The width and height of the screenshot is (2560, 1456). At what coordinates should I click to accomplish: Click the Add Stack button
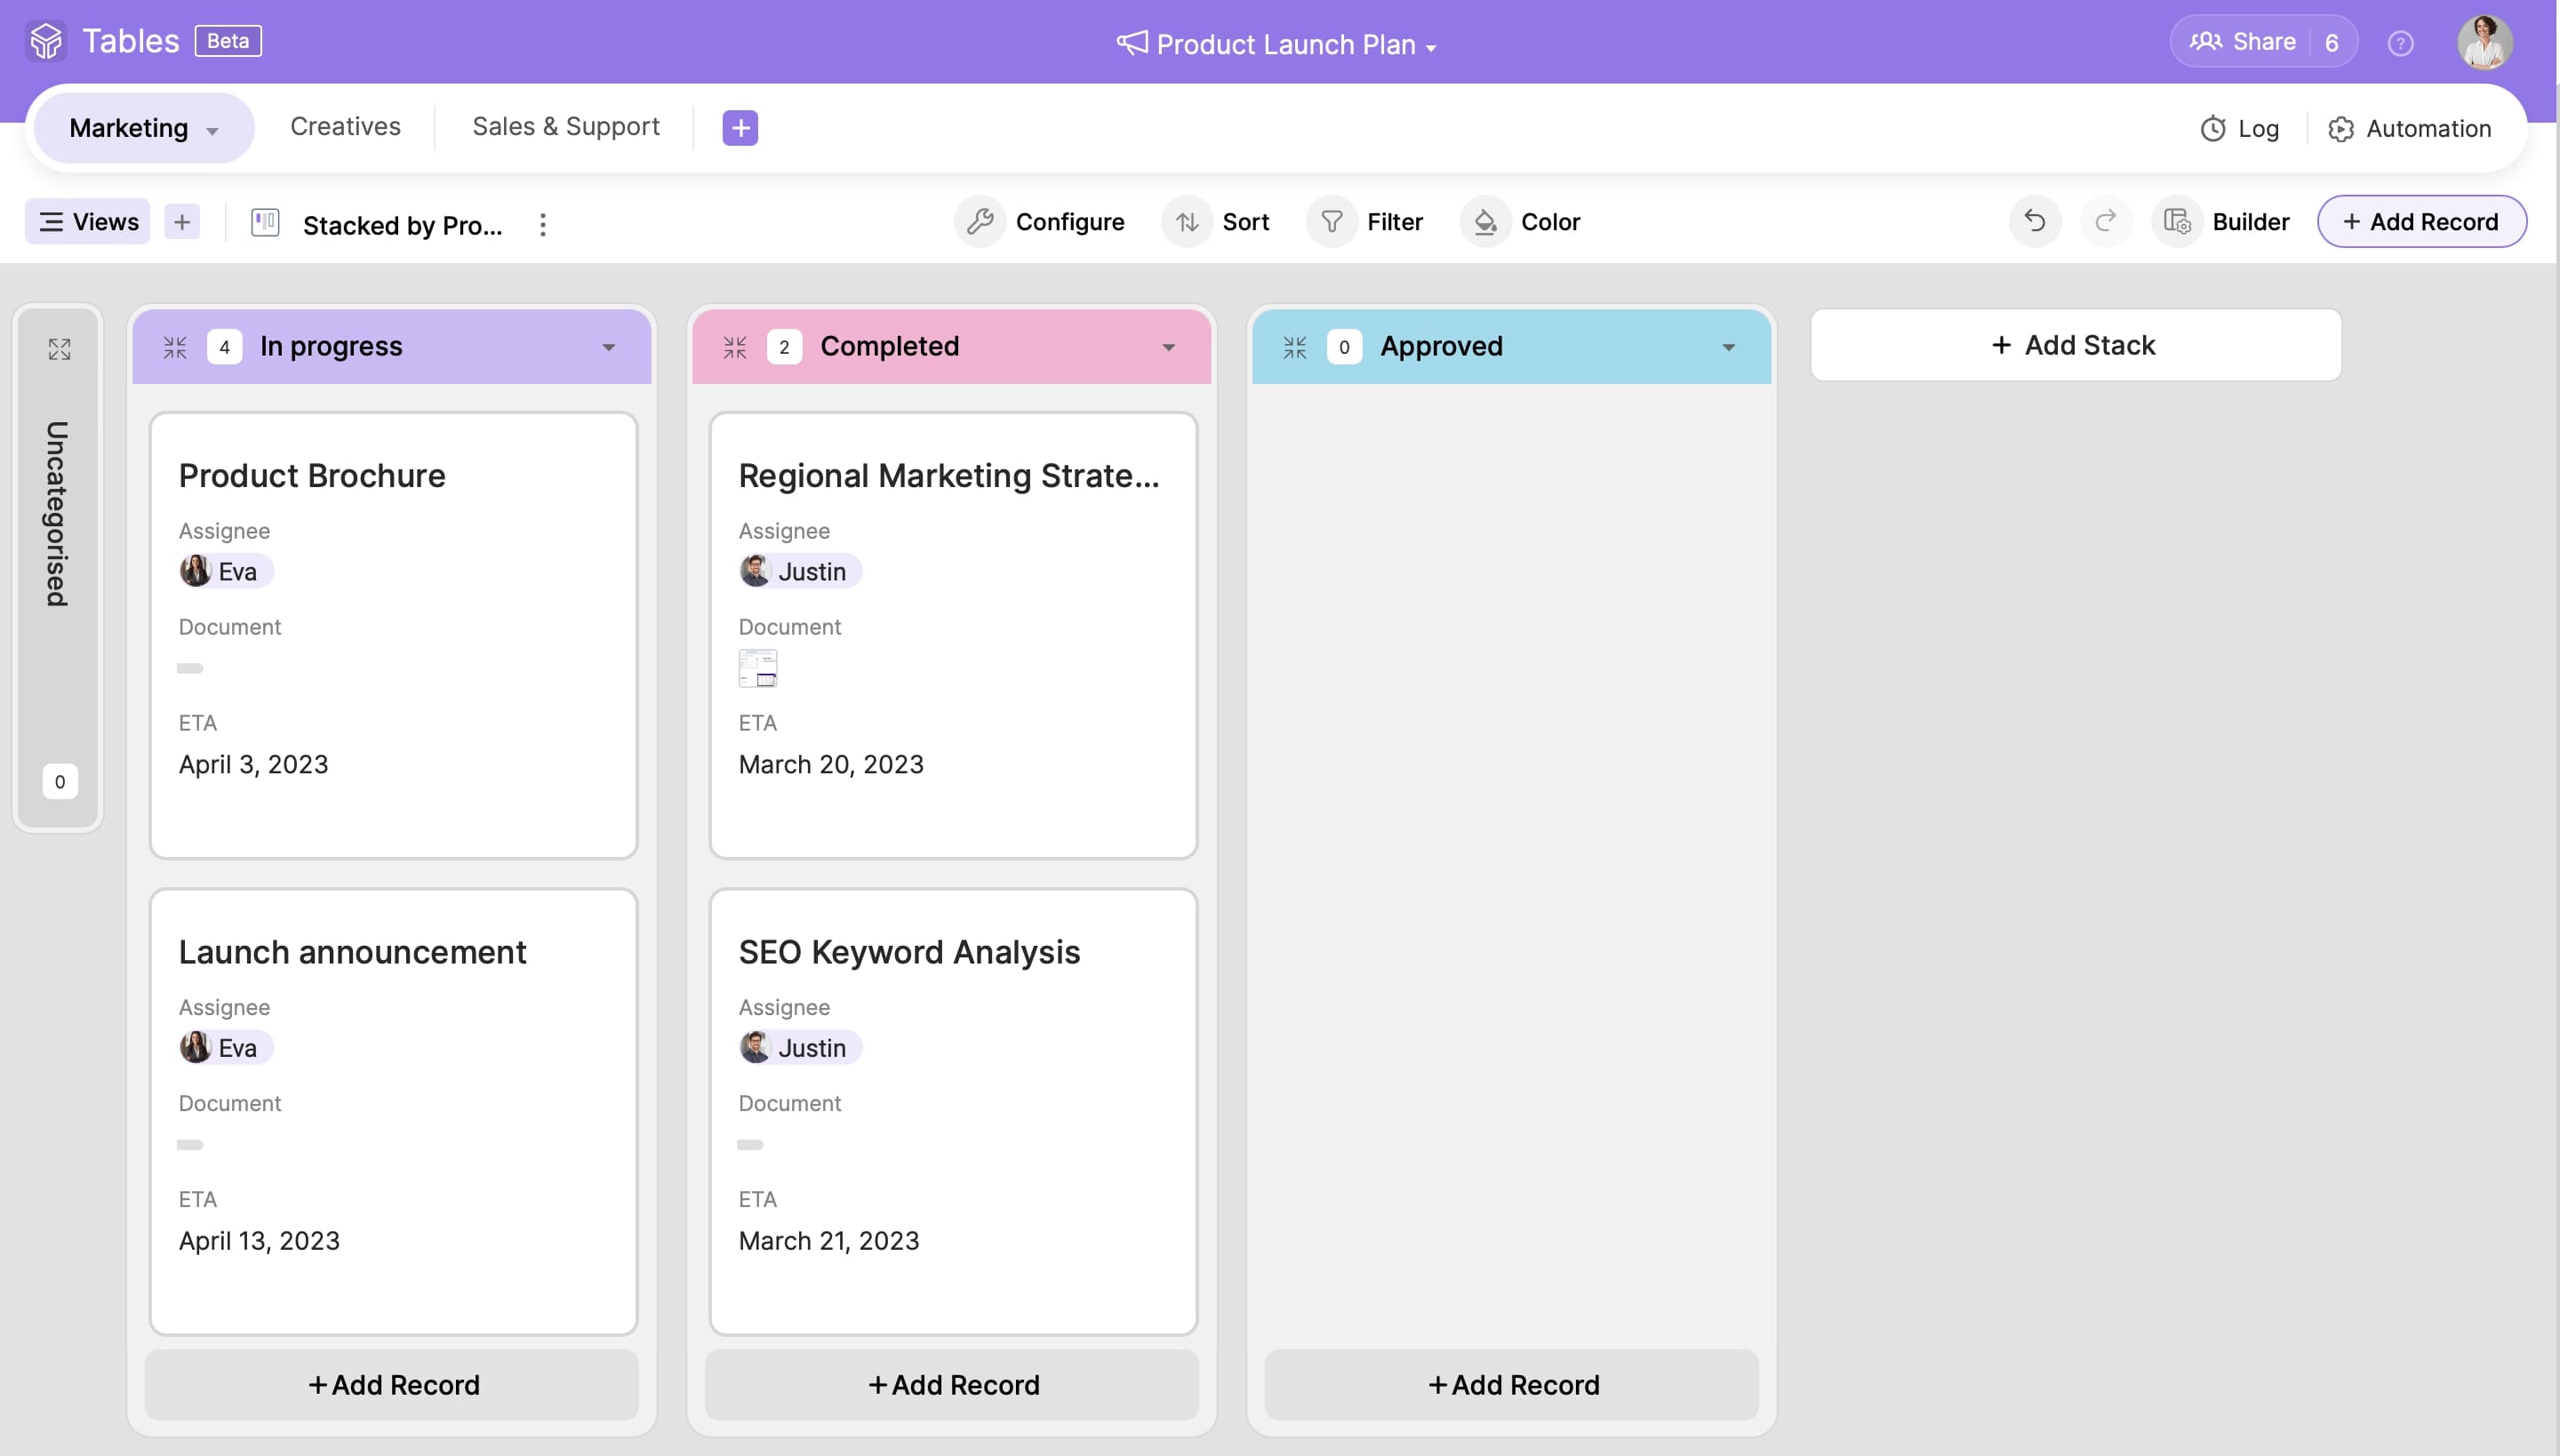2075,345
